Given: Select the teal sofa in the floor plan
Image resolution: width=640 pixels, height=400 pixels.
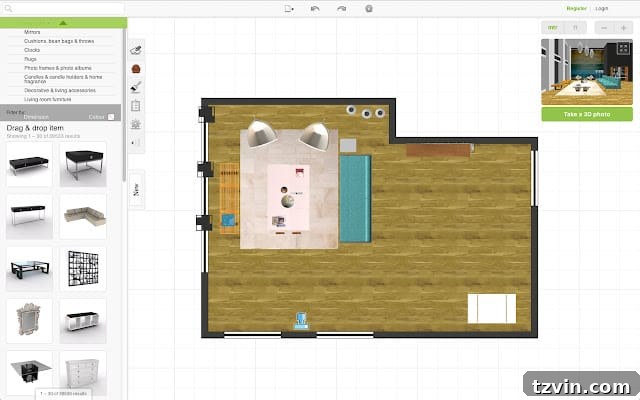Looking at the screenshot, I should tap(355, 199).
